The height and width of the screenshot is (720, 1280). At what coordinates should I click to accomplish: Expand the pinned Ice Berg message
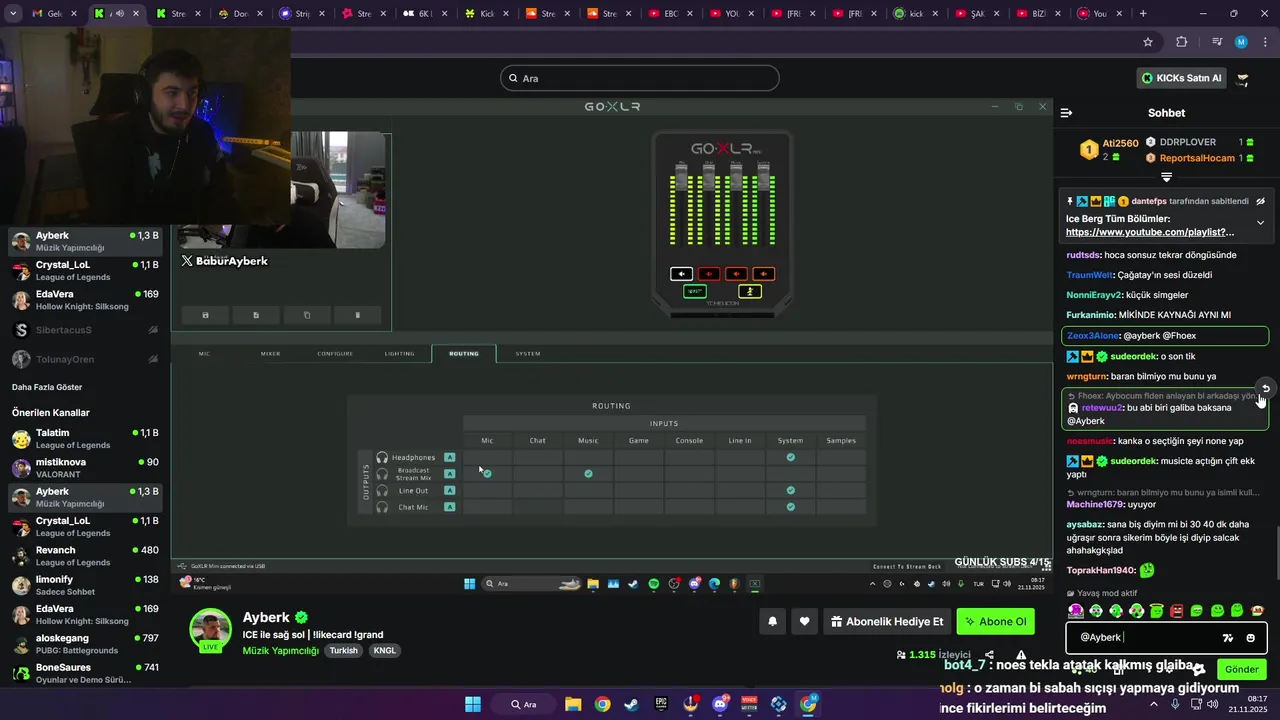pos(1260,223)
